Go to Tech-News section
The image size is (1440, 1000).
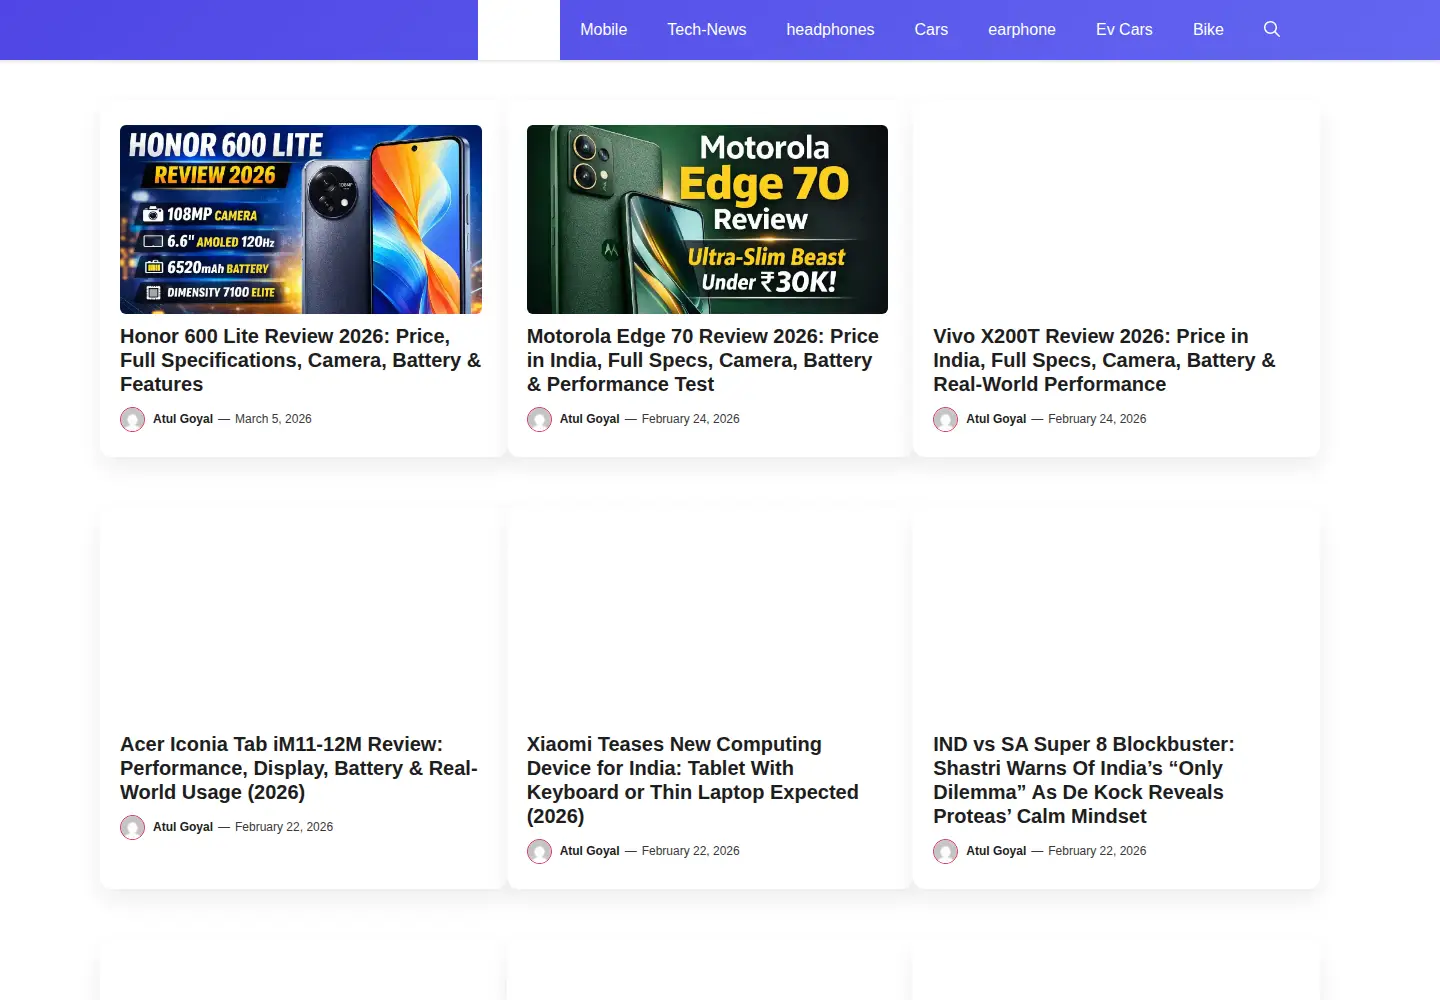point(707,30)
